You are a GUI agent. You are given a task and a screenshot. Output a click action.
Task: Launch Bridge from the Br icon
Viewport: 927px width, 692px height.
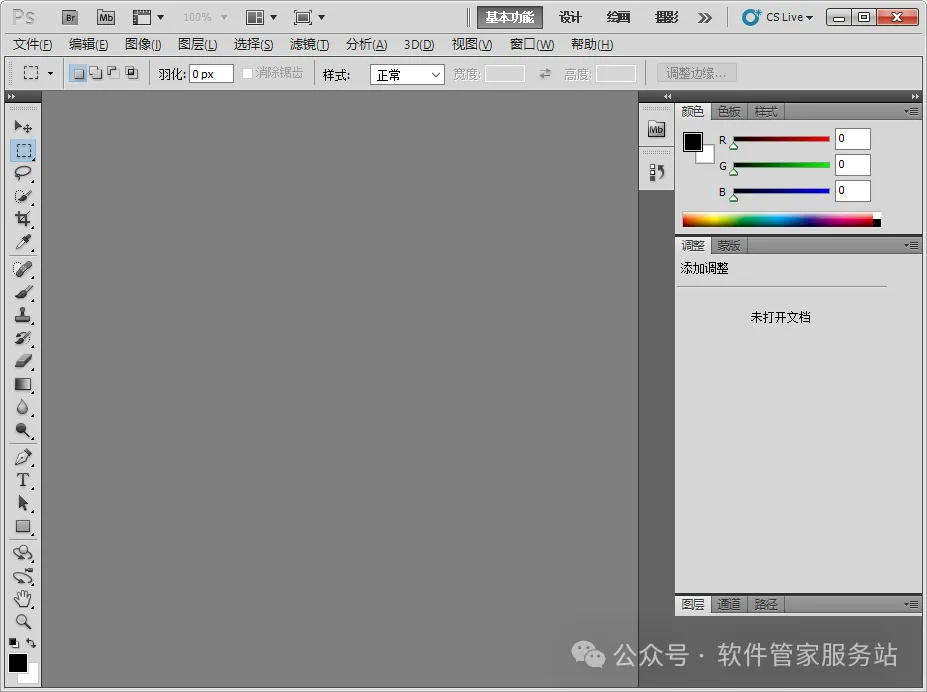tap(70, 18)
